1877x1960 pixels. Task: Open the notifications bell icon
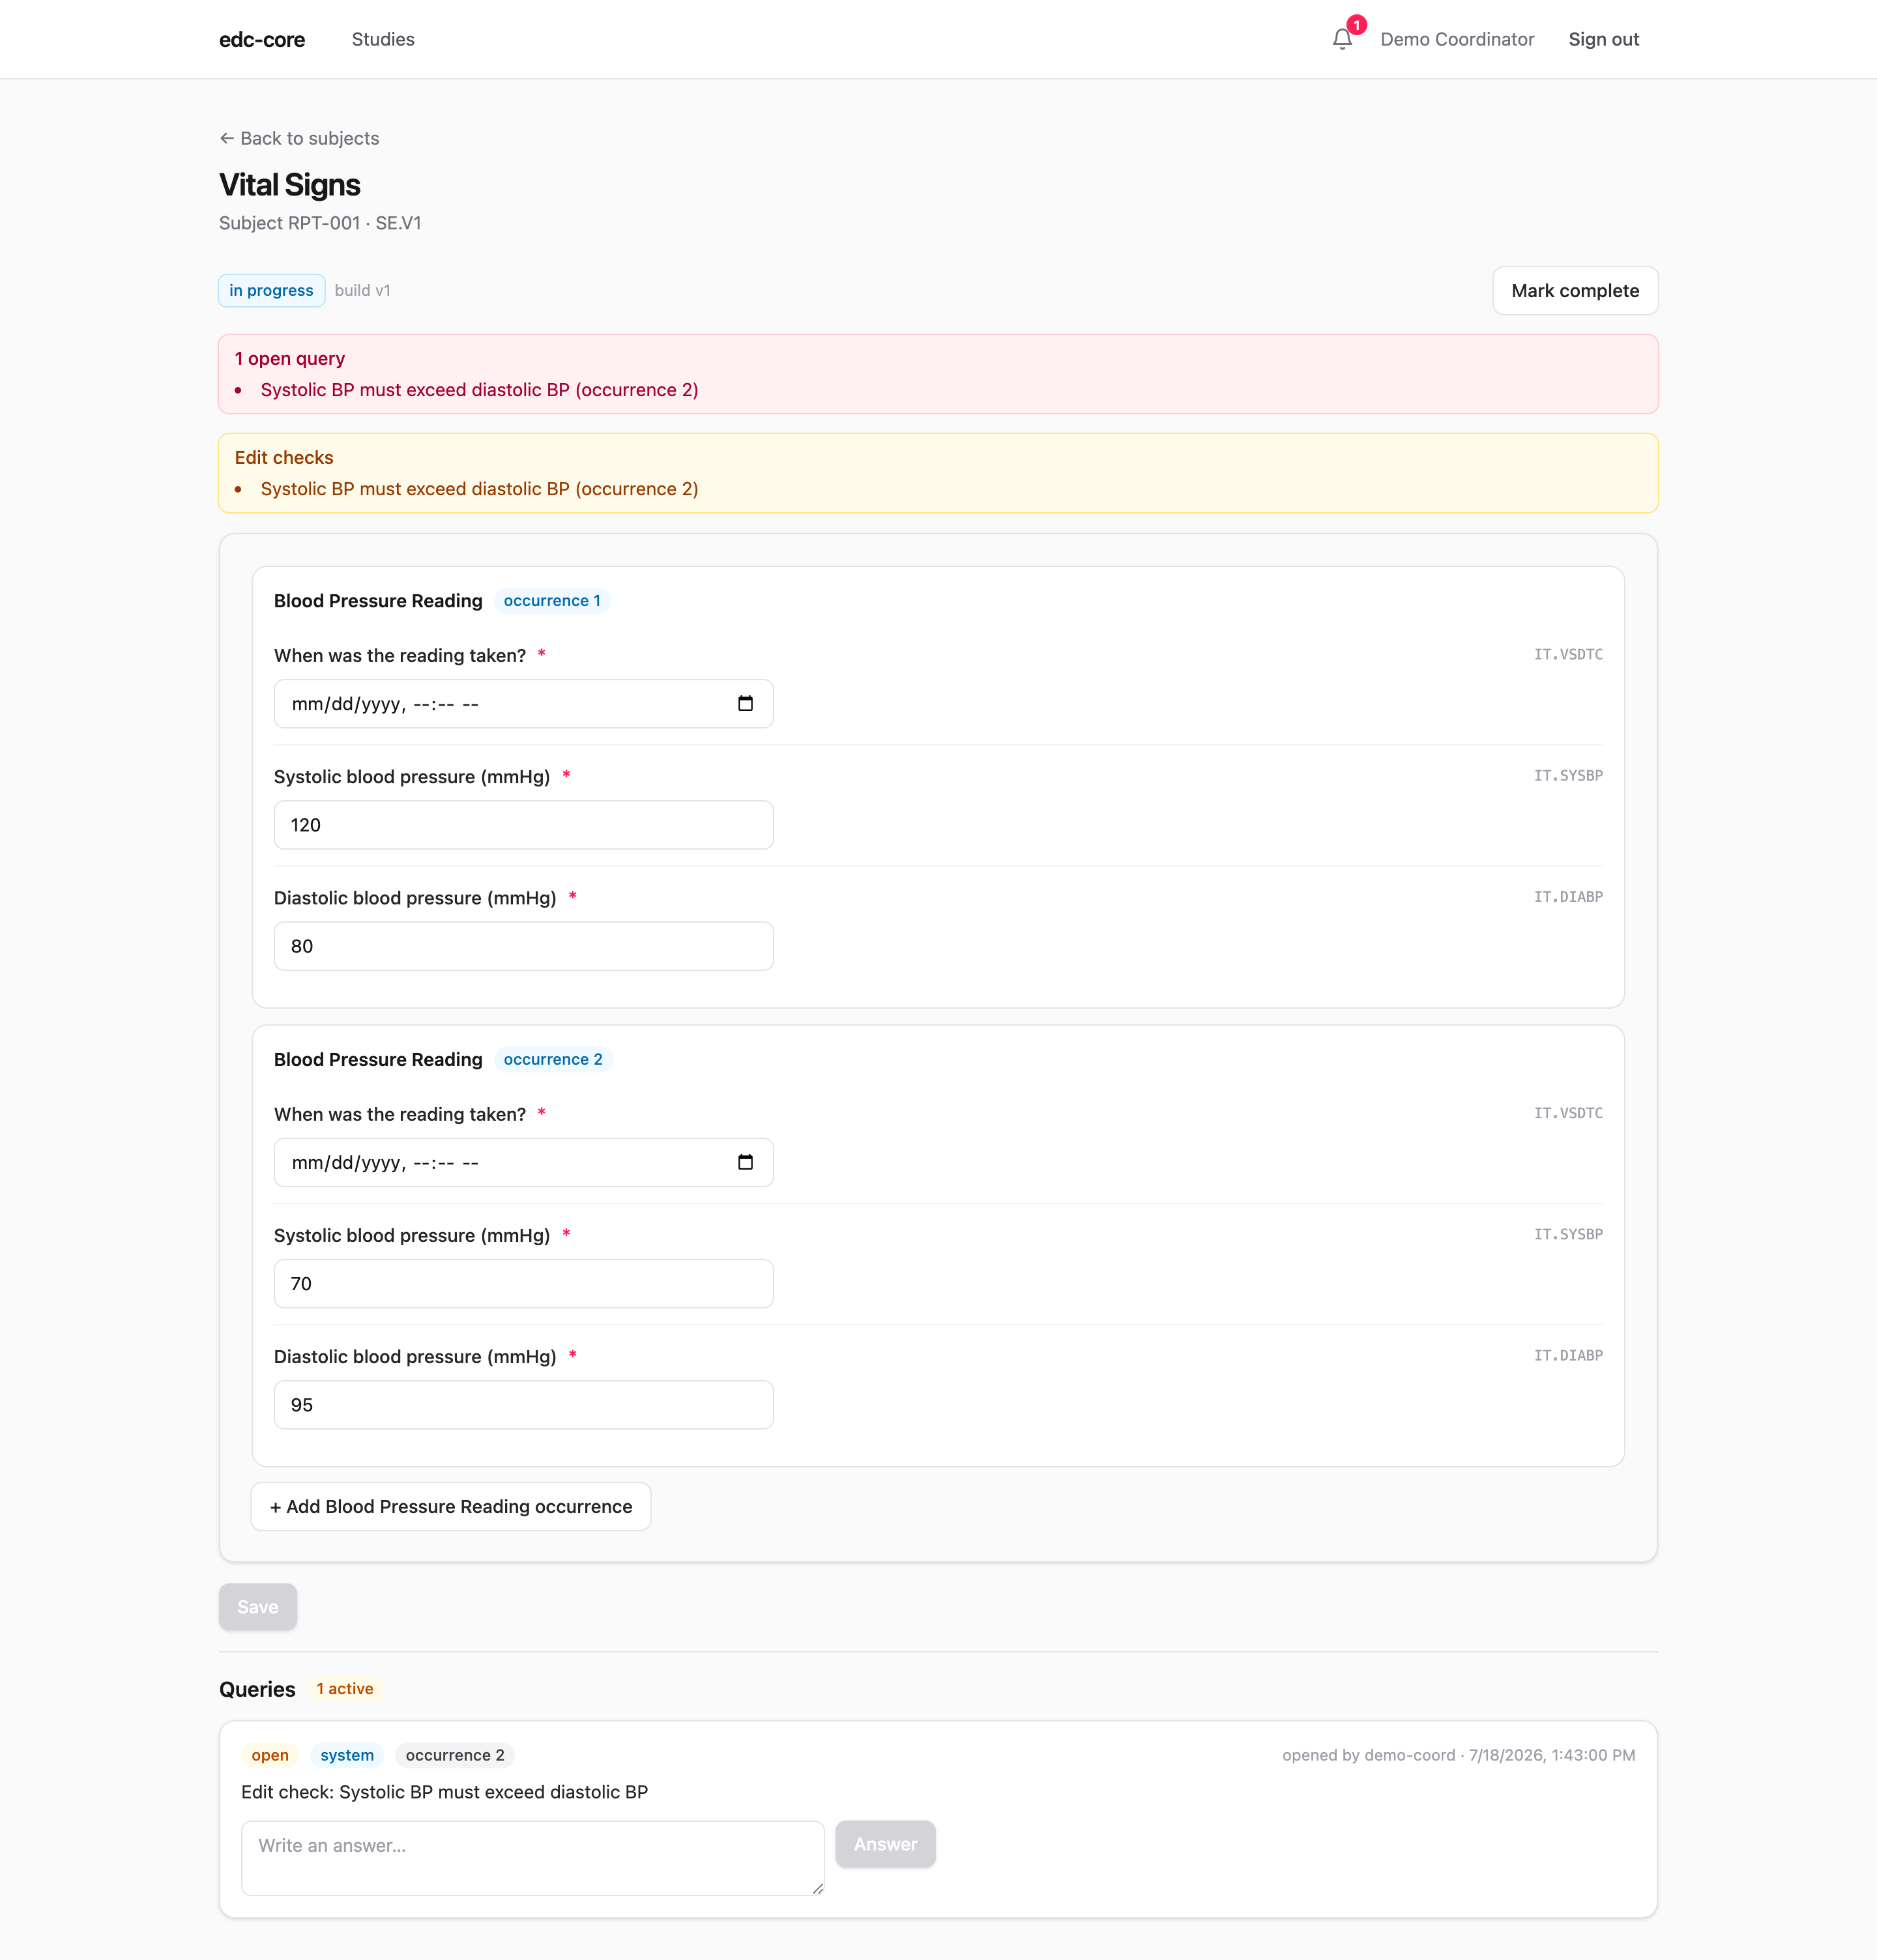[x=1342, y=39]
